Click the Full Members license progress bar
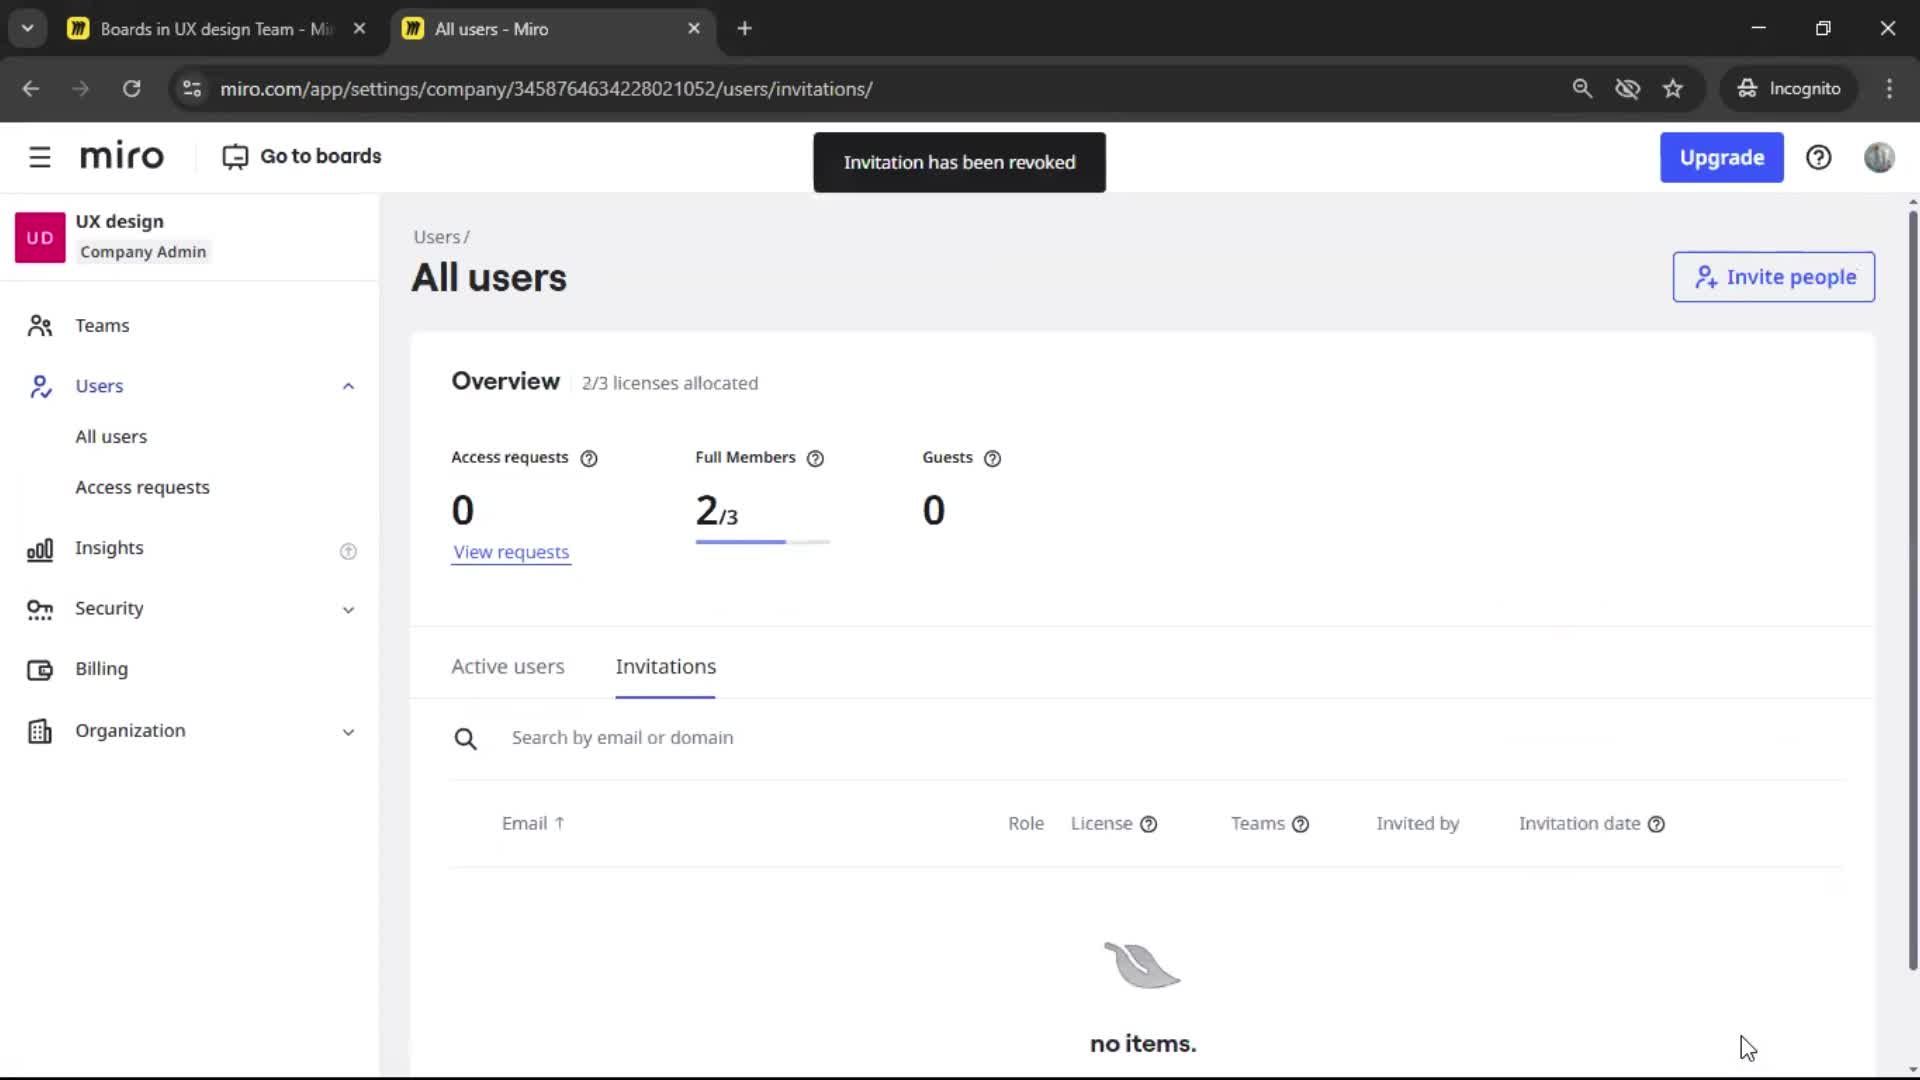Image resolution: width=1920 pixels, height=1080 pixels. [x=763, y=542]
